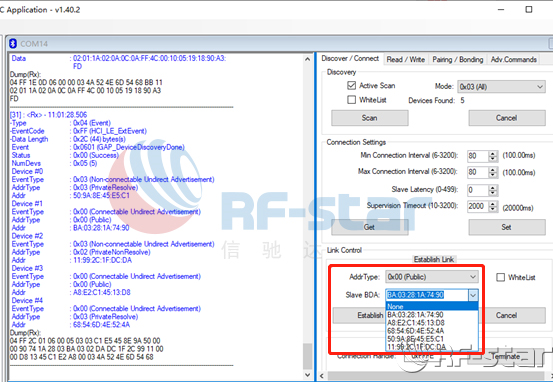The height and width of the screenshot is (382, 553).
Task: Enable the WhiteList checkbox under Discovery
Action: pos(351,100)
